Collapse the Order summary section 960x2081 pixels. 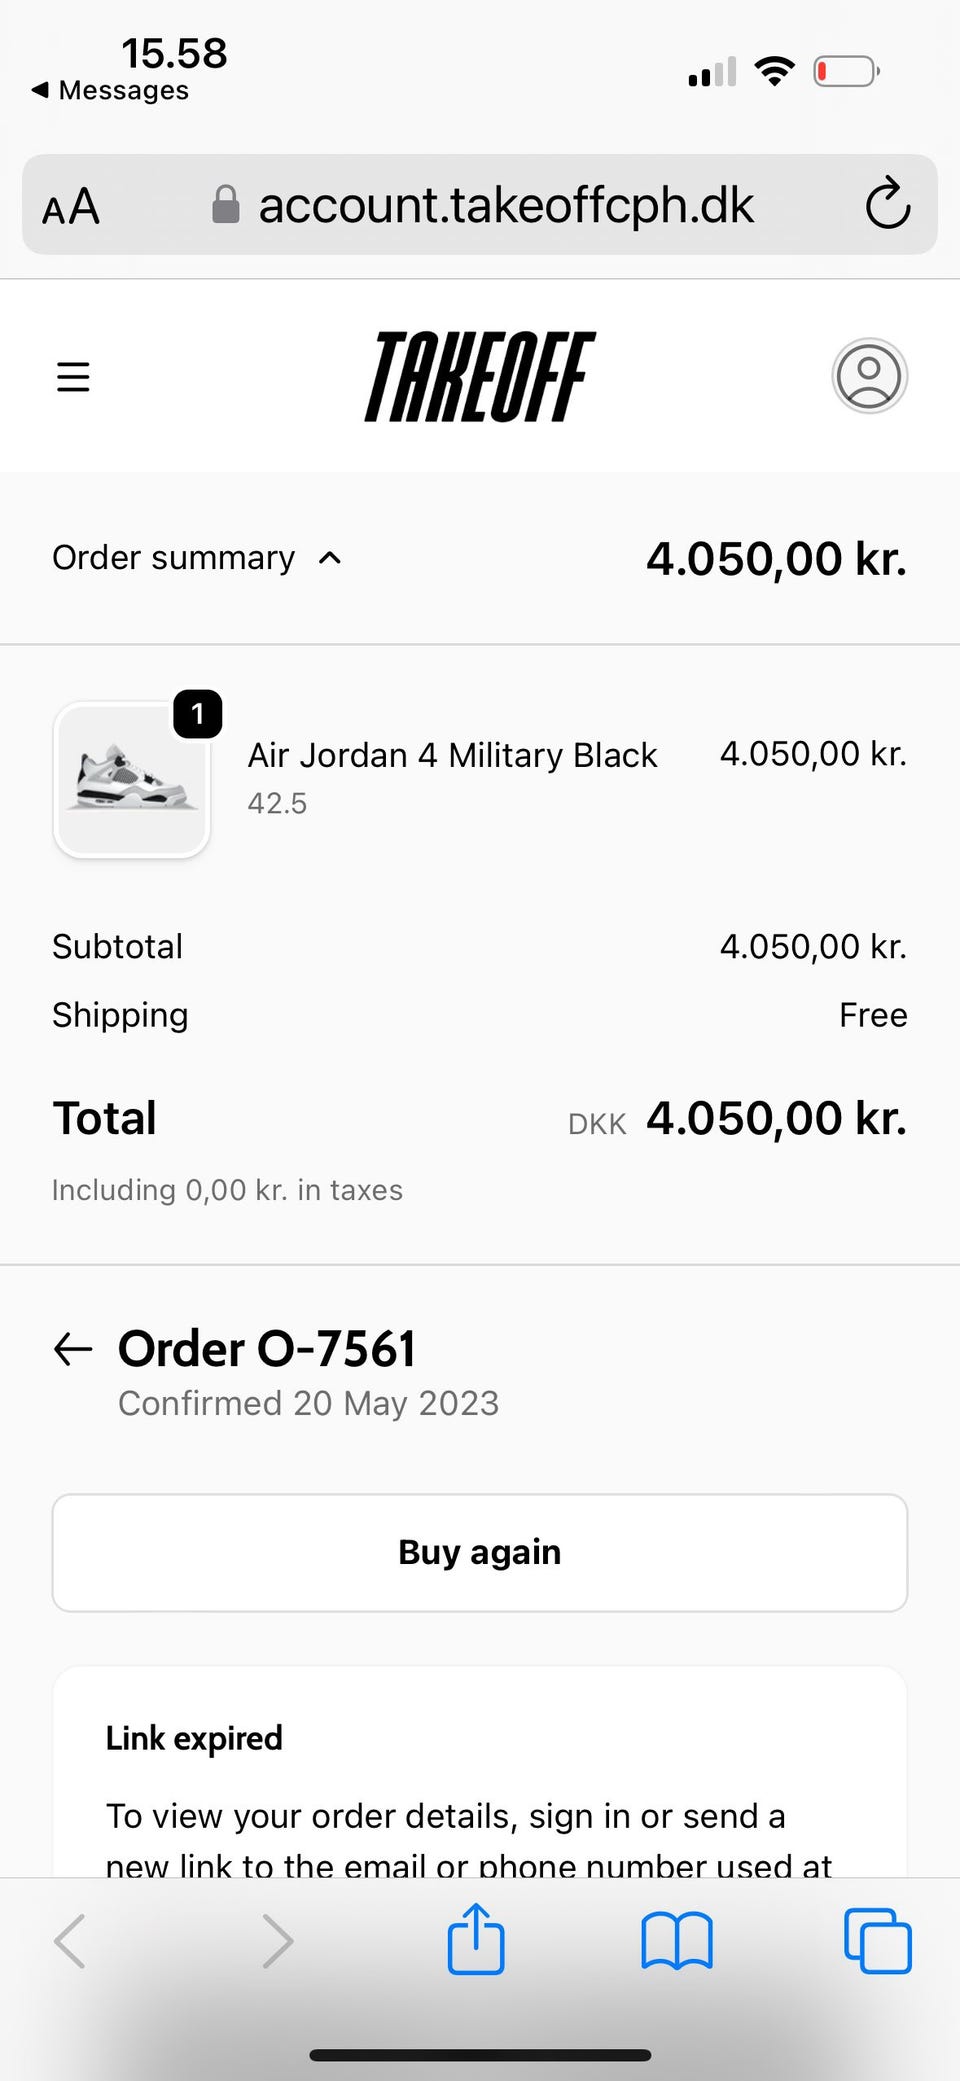coord(174,558)
